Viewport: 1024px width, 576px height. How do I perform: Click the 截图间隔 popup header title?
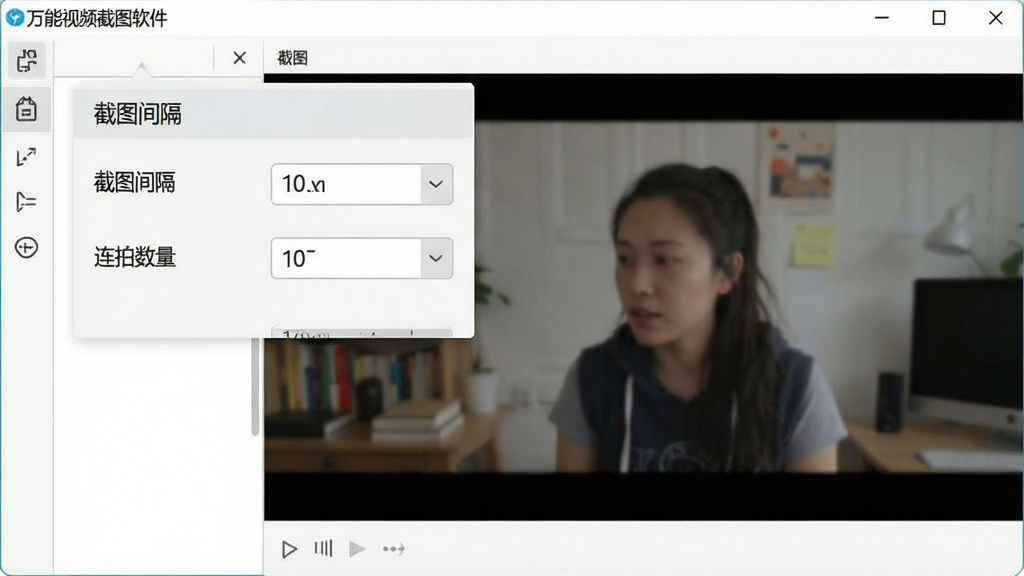click(x=138, y=114)
